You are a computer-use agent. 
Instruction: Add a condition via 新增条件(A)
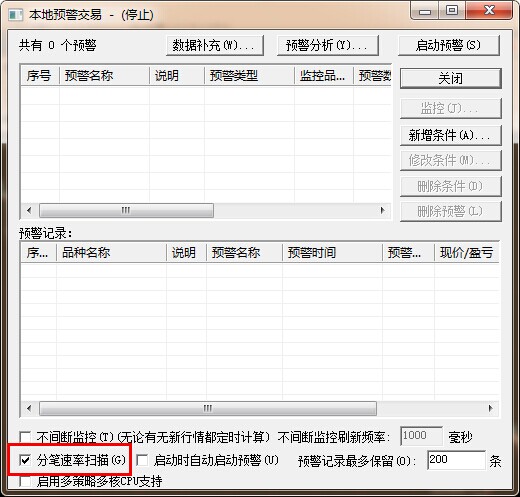coord(451,135)
